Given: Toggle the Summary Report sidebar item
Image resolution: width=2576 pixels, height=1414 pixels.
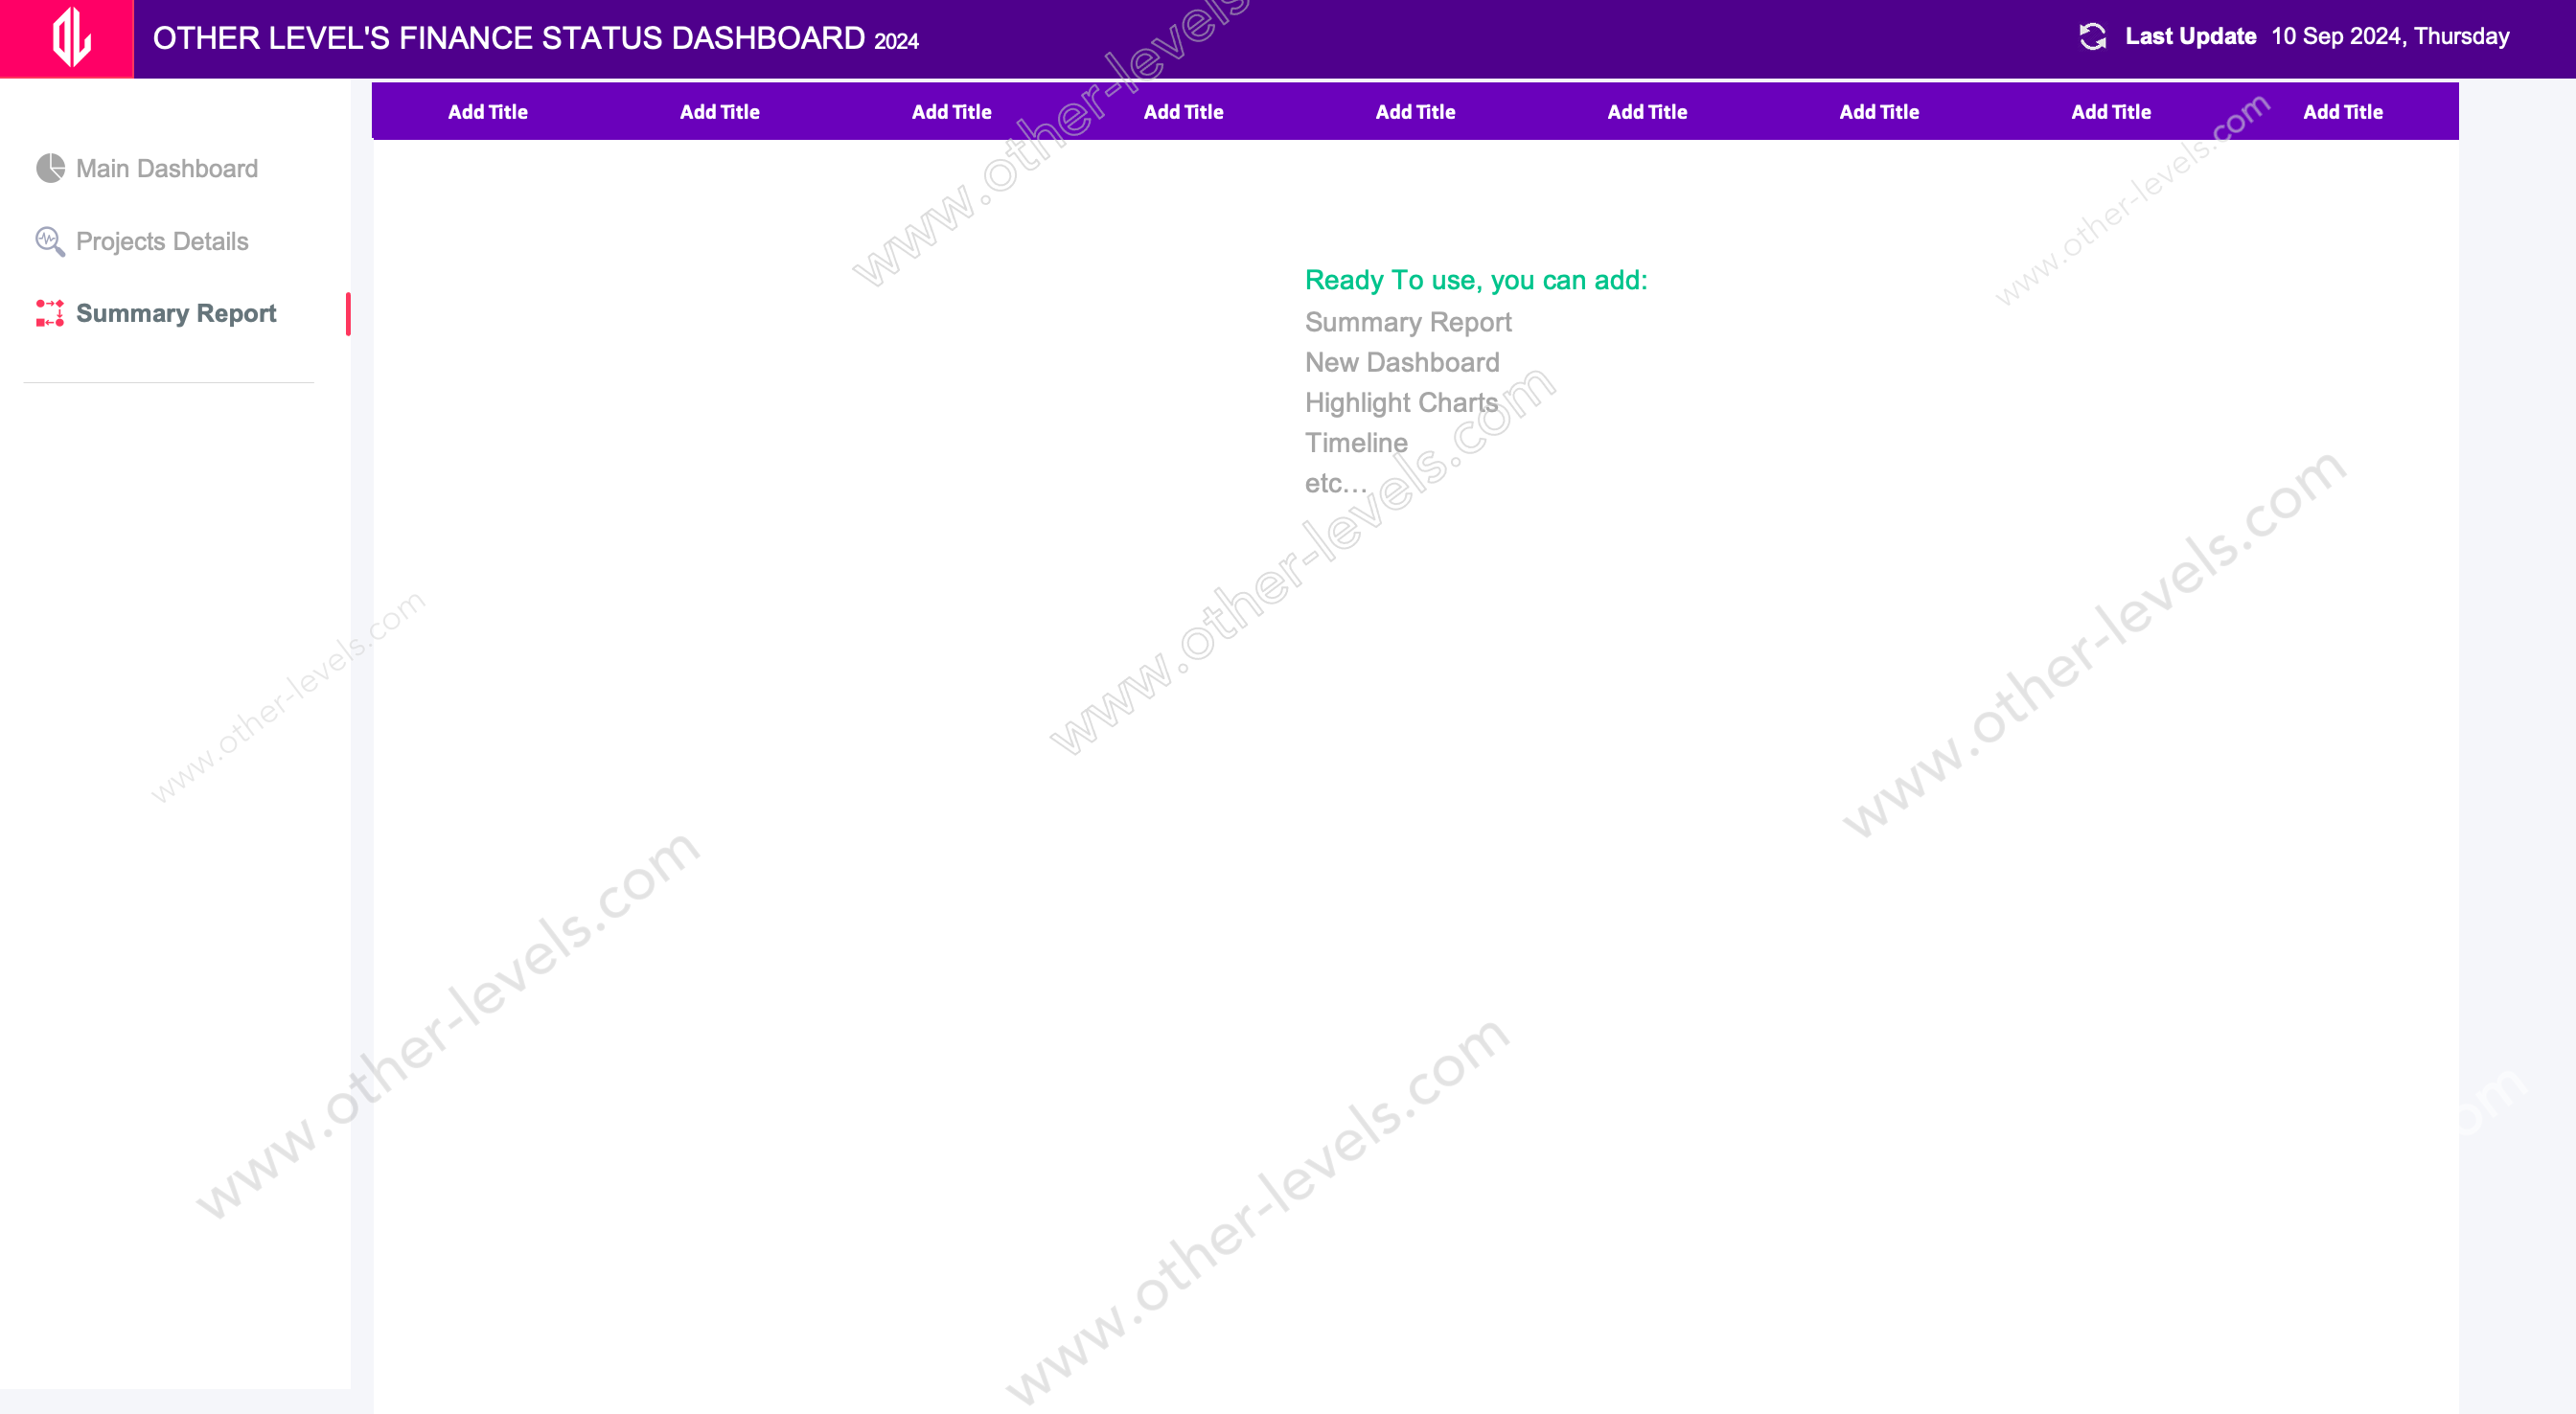Looking at the screenshot, I should [174, 313].
